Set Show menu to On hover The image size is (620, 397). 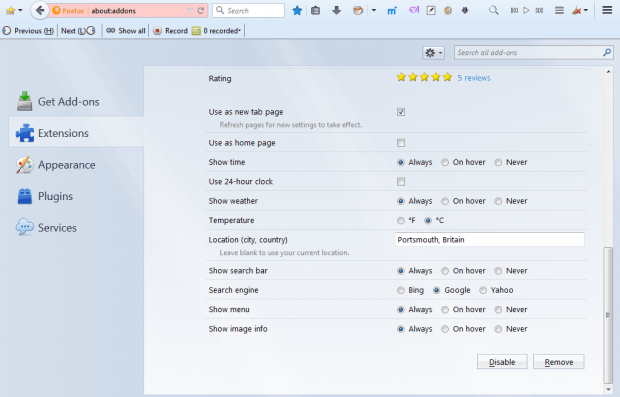pyautogui.click(x=445, y=310)
